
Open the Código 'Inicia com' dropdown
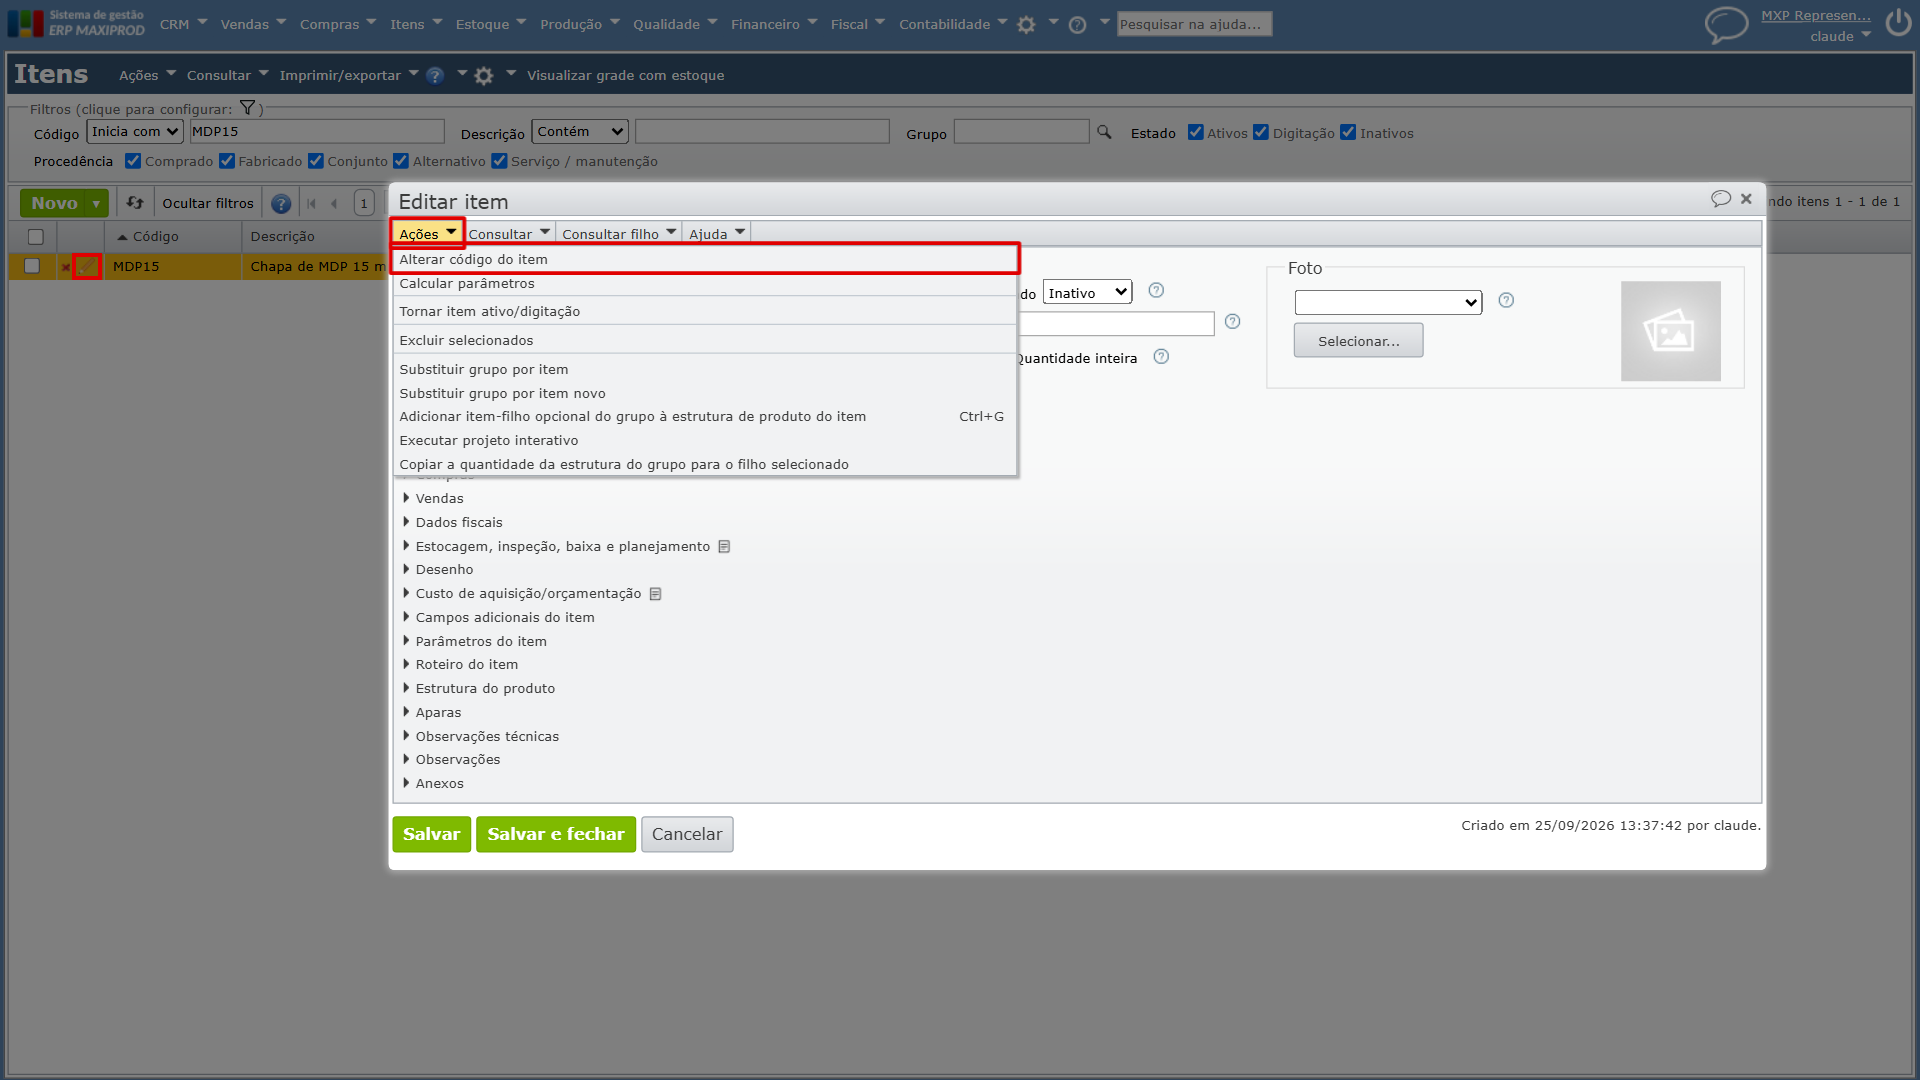(x=135, y=131)
